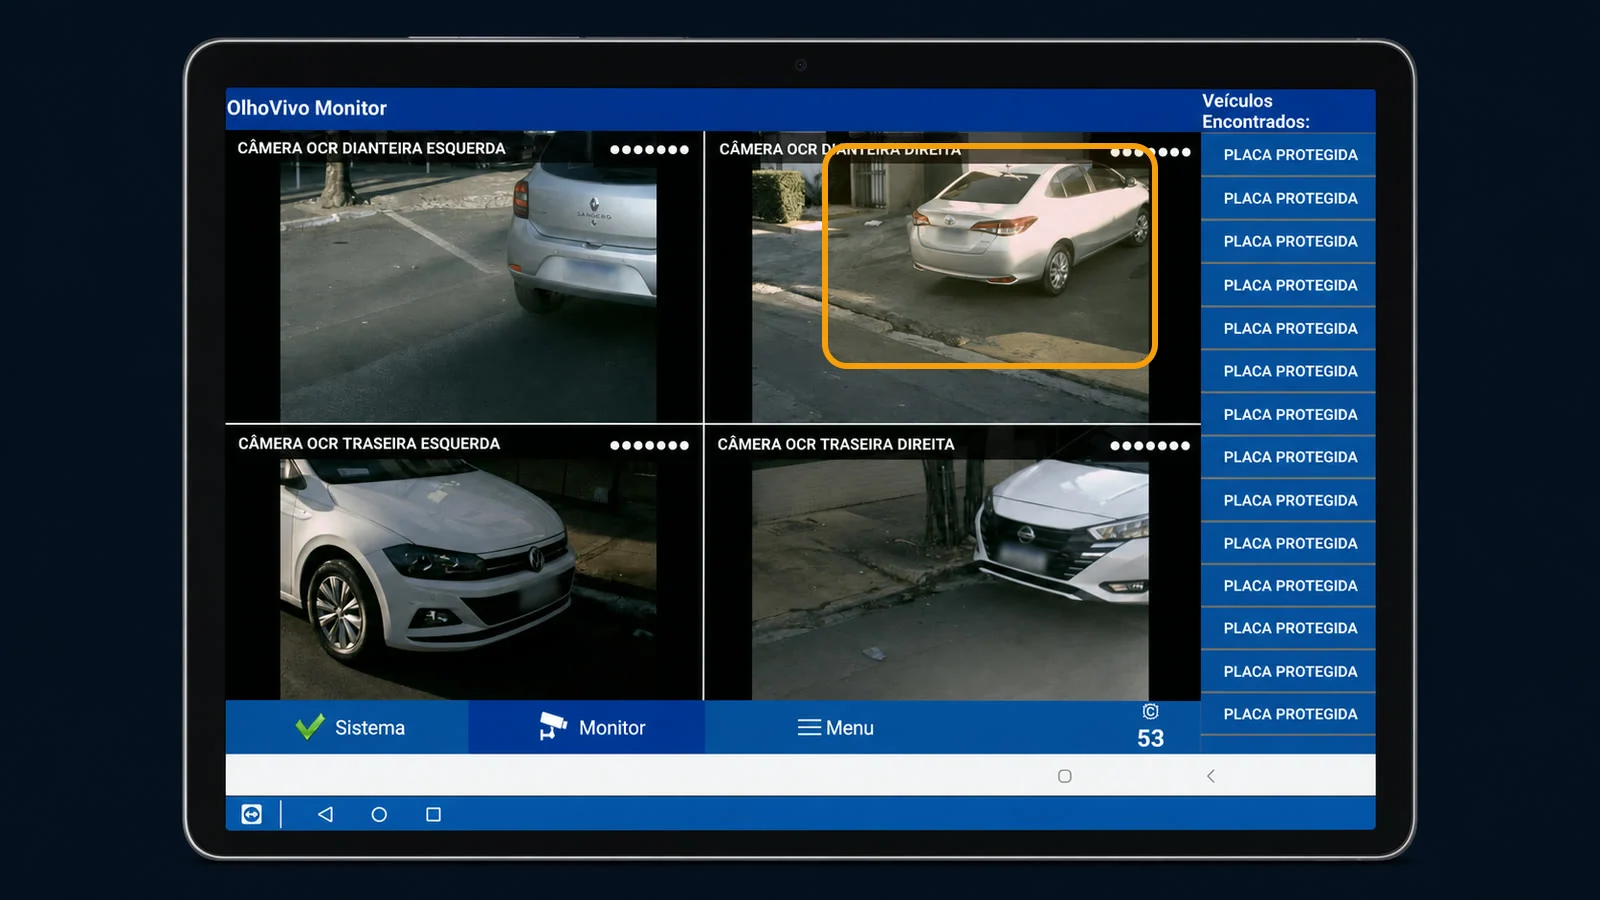Tap the chevron back arrow in the white bar

pos(1211,776)
